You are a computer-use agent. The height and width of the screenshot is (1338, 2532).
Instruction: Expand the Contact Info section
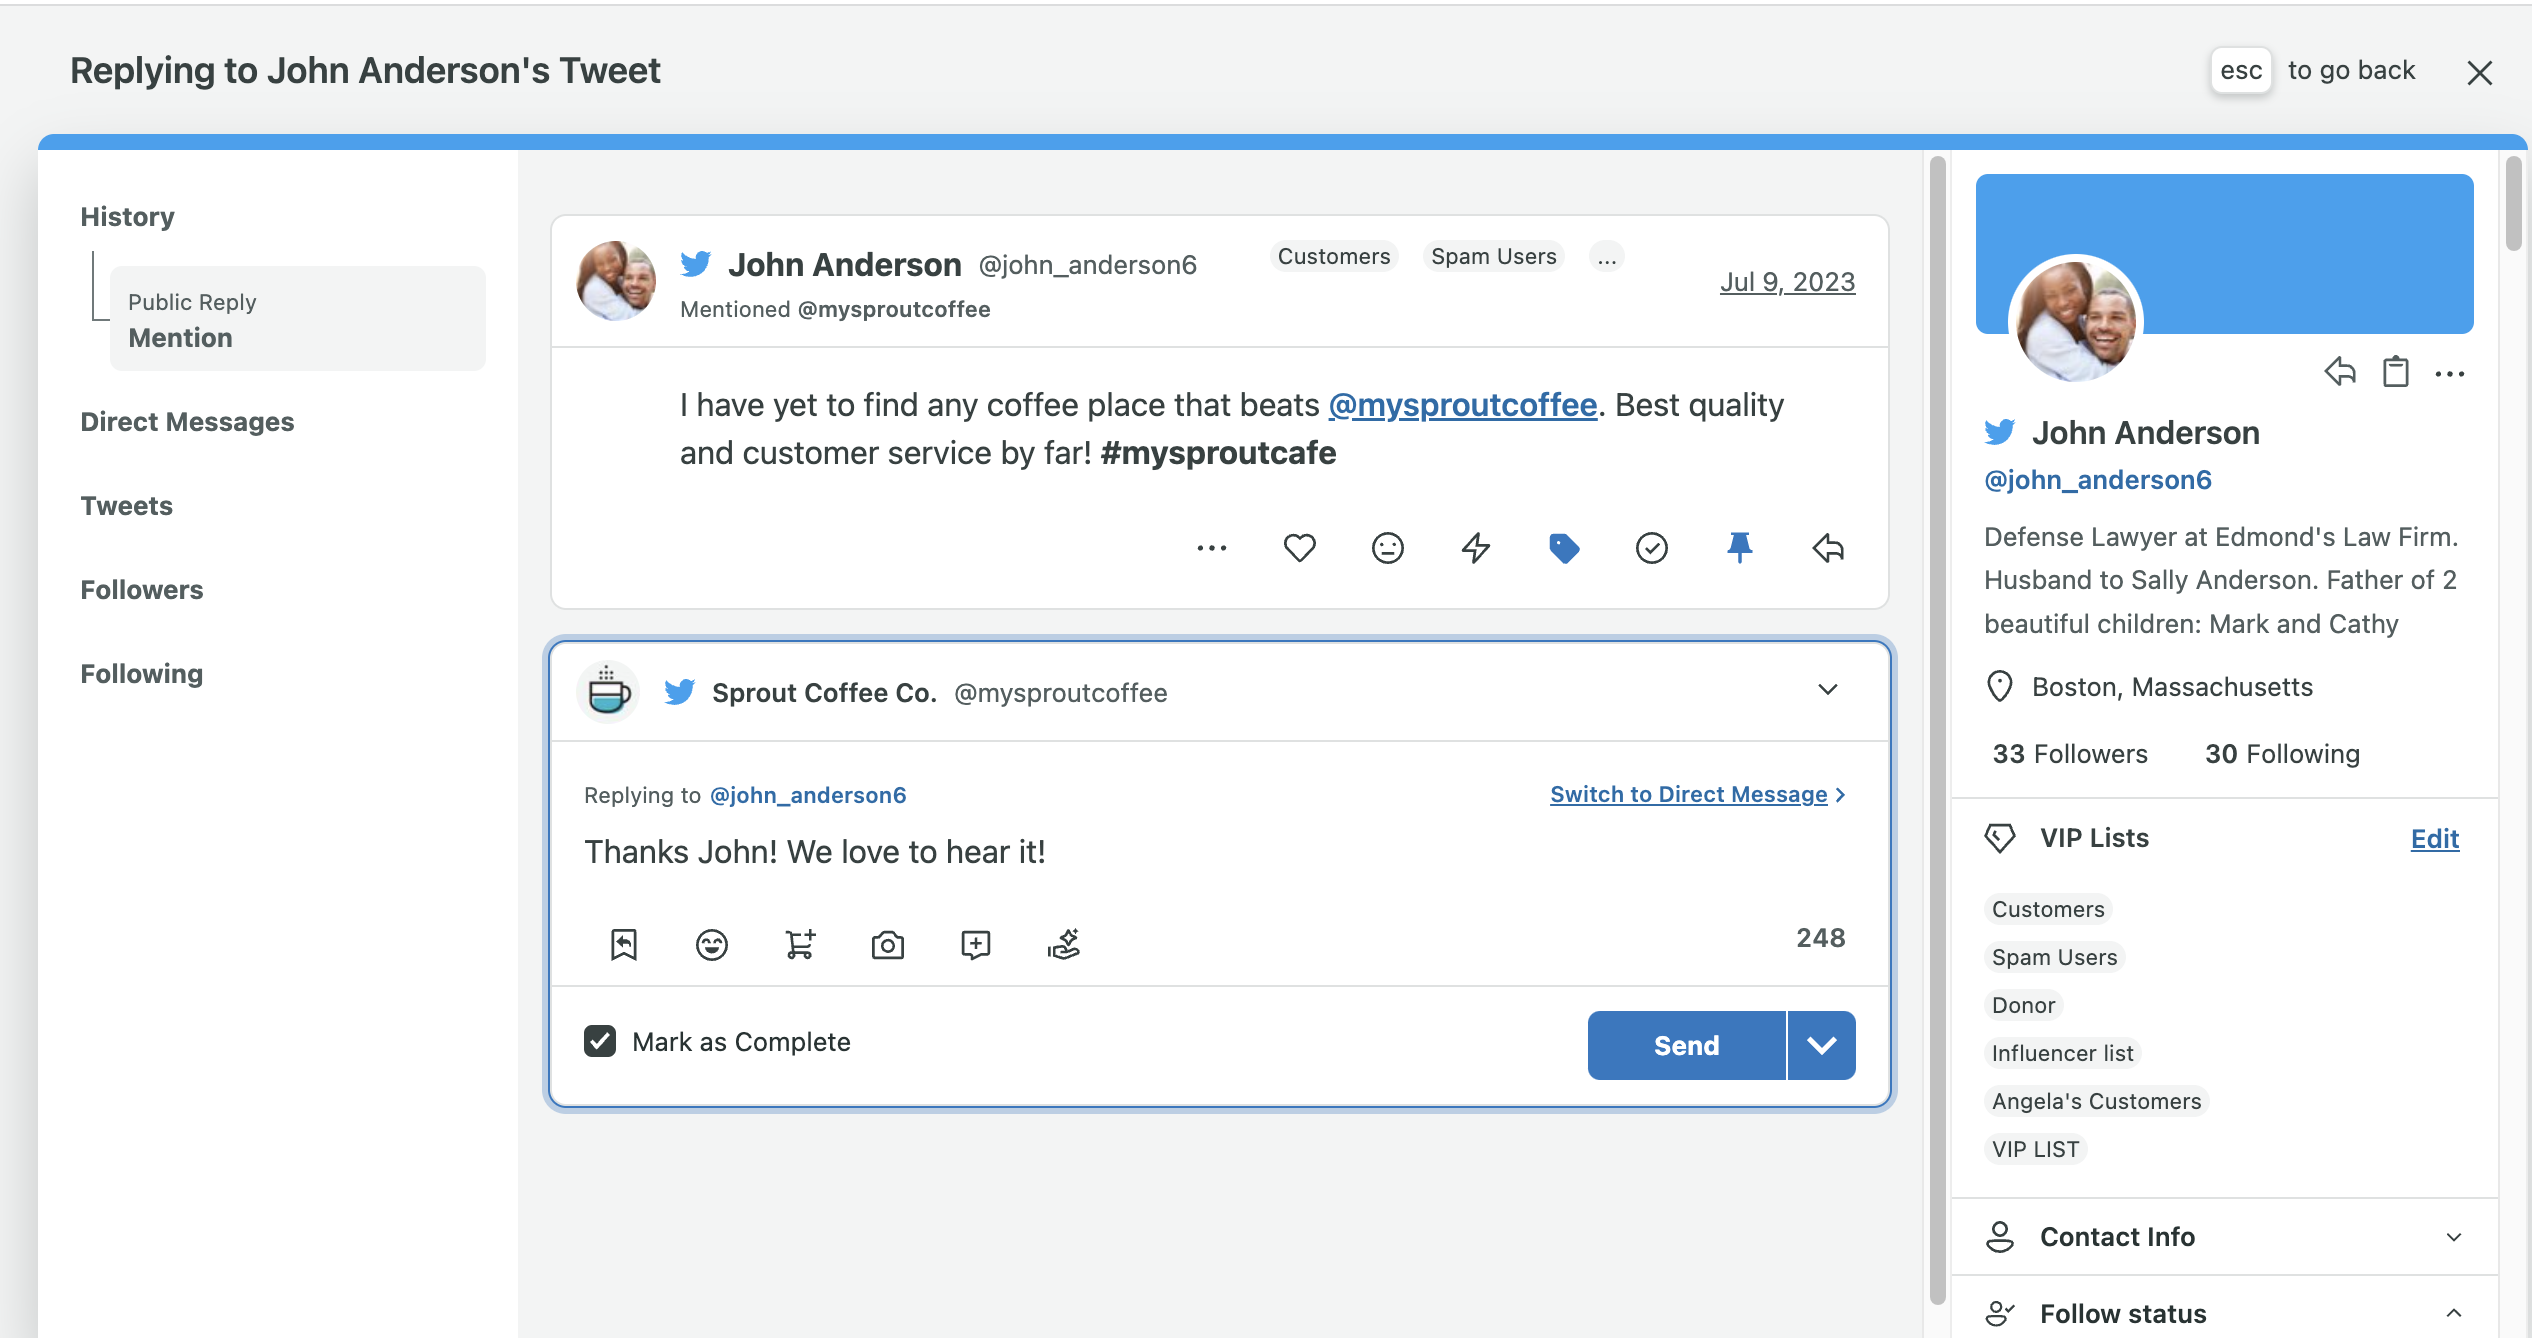(2454, 1237)
